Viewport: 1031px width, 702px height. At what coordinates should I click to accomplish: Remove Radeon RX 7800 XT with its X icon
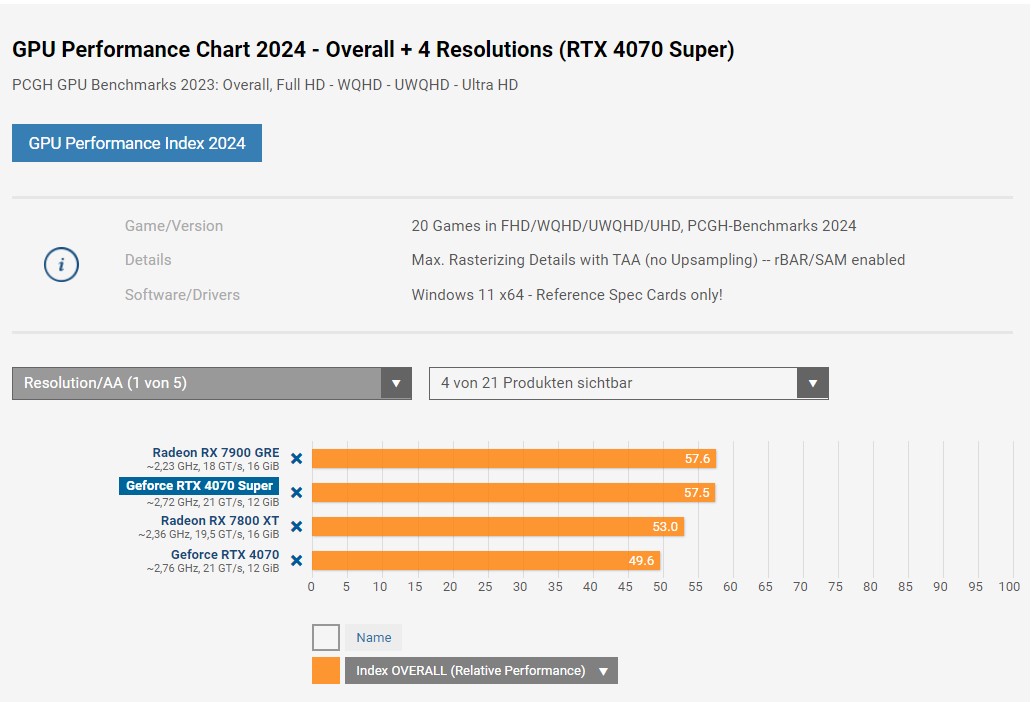click(297, 526)
